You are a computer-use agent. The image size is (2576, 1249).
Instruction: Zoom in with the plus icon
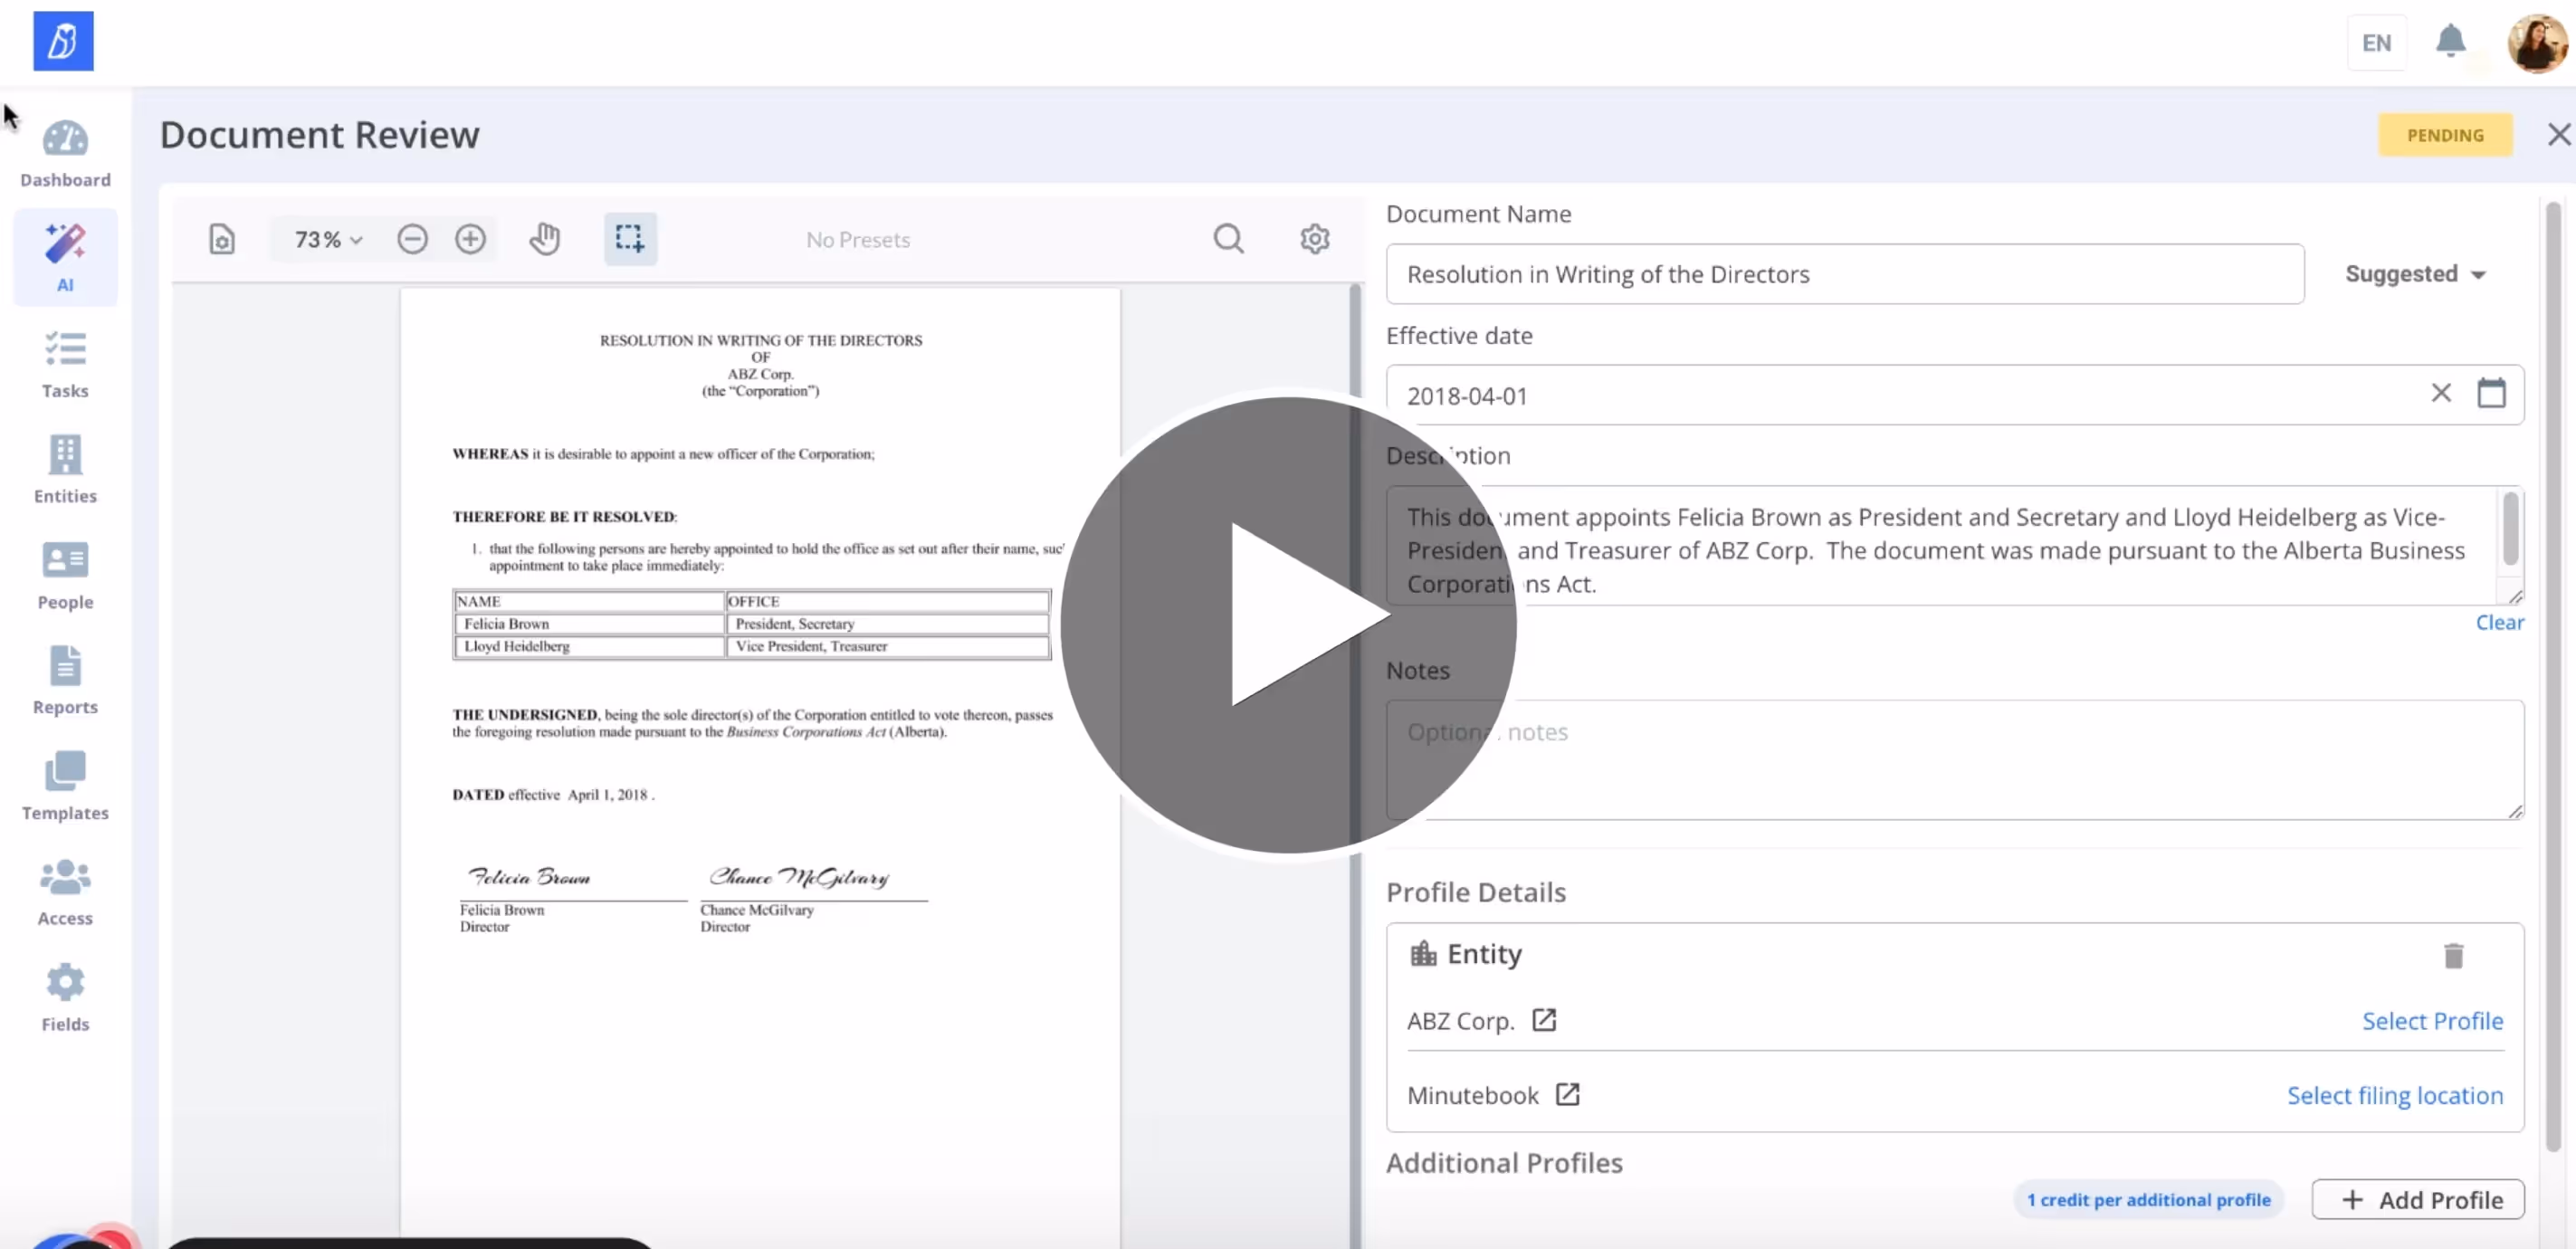point(470,239)
